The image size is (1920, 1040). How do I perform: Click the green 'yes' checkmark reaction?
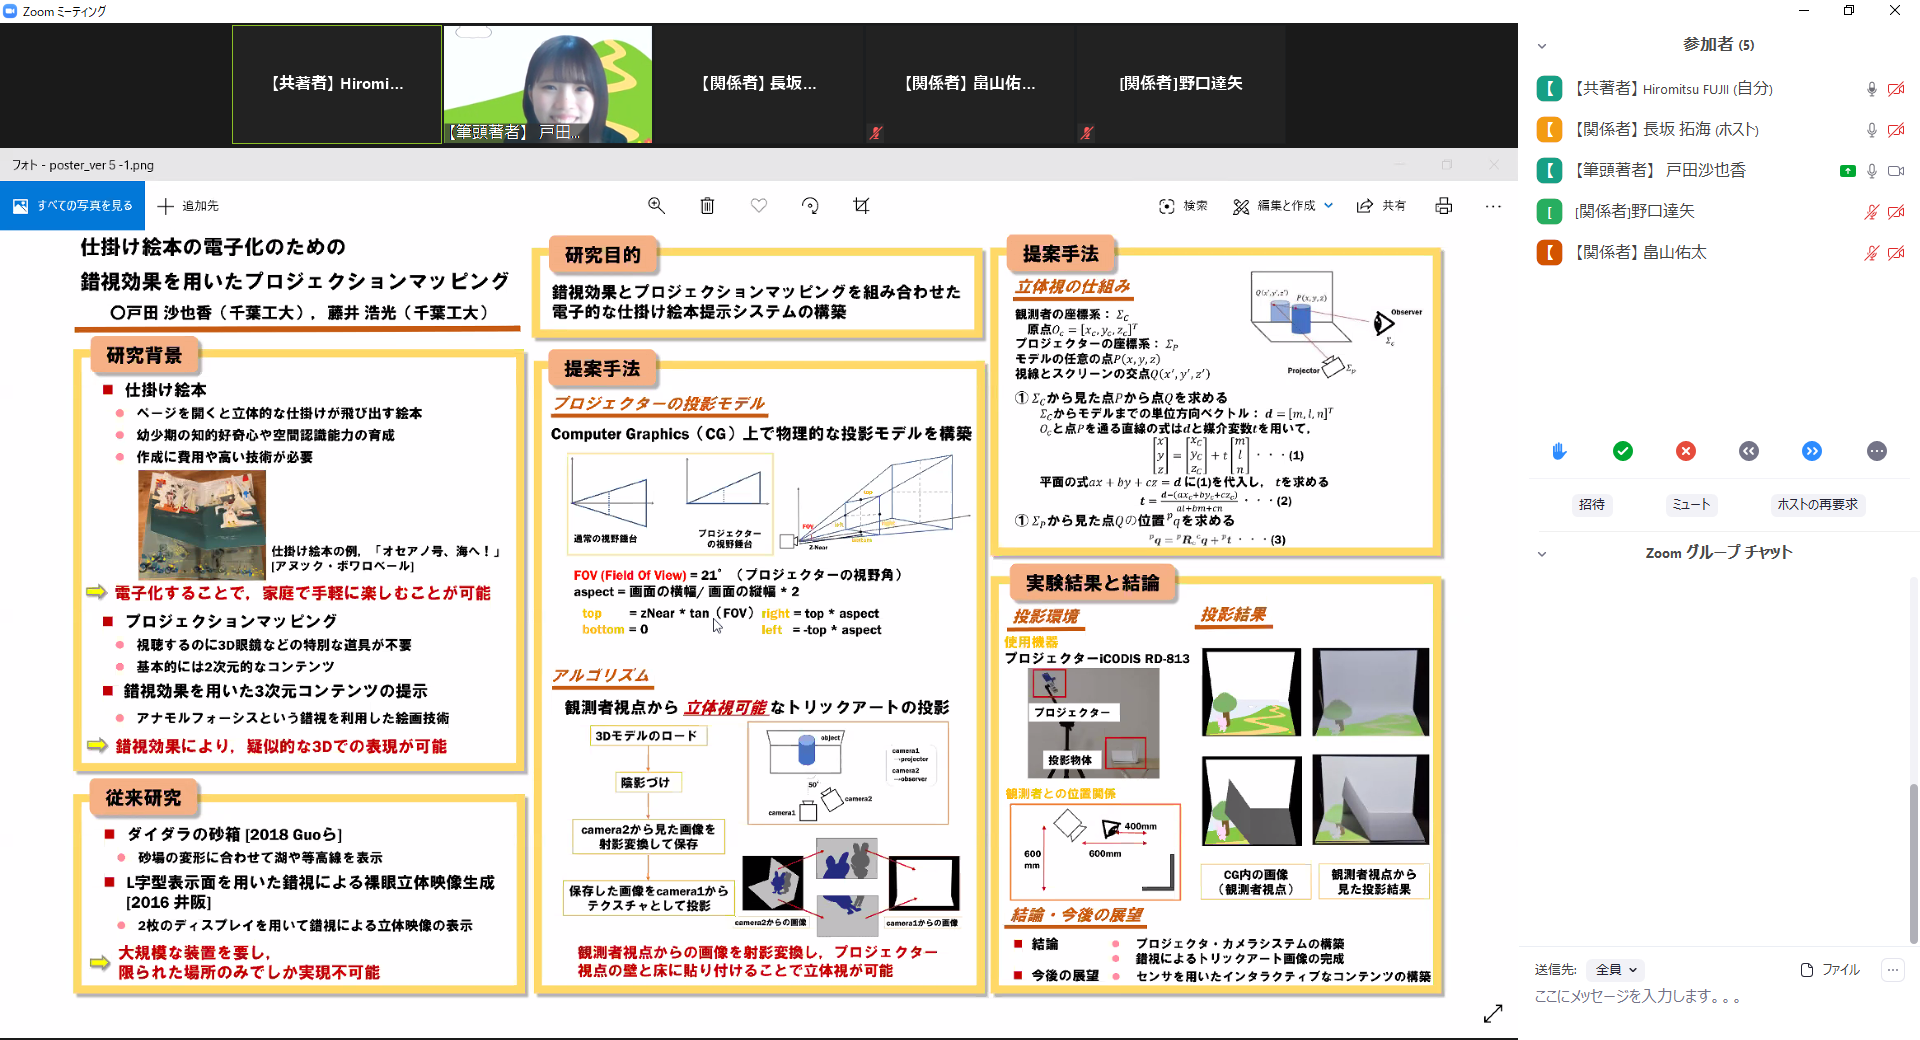point(1623,451)
